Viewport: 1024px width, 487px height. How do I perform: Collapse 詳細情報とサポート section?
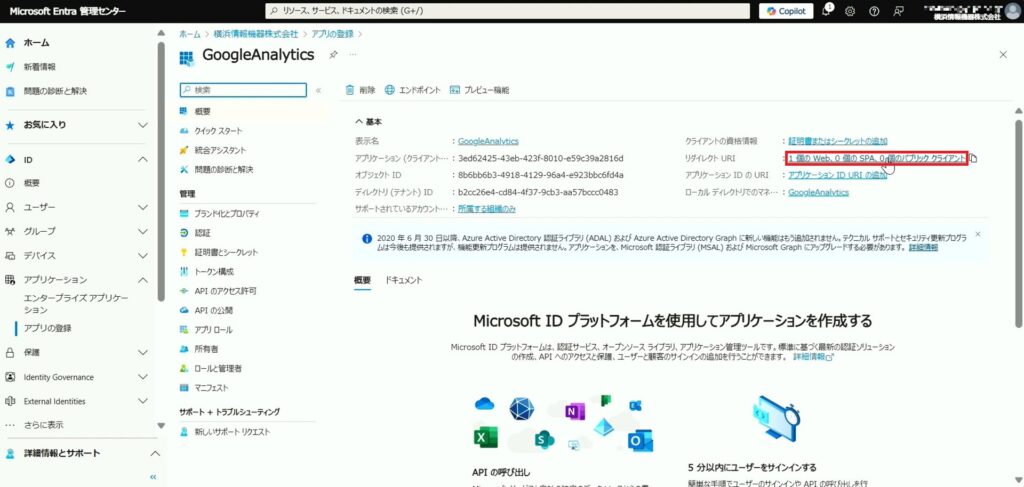pos(154,453)
